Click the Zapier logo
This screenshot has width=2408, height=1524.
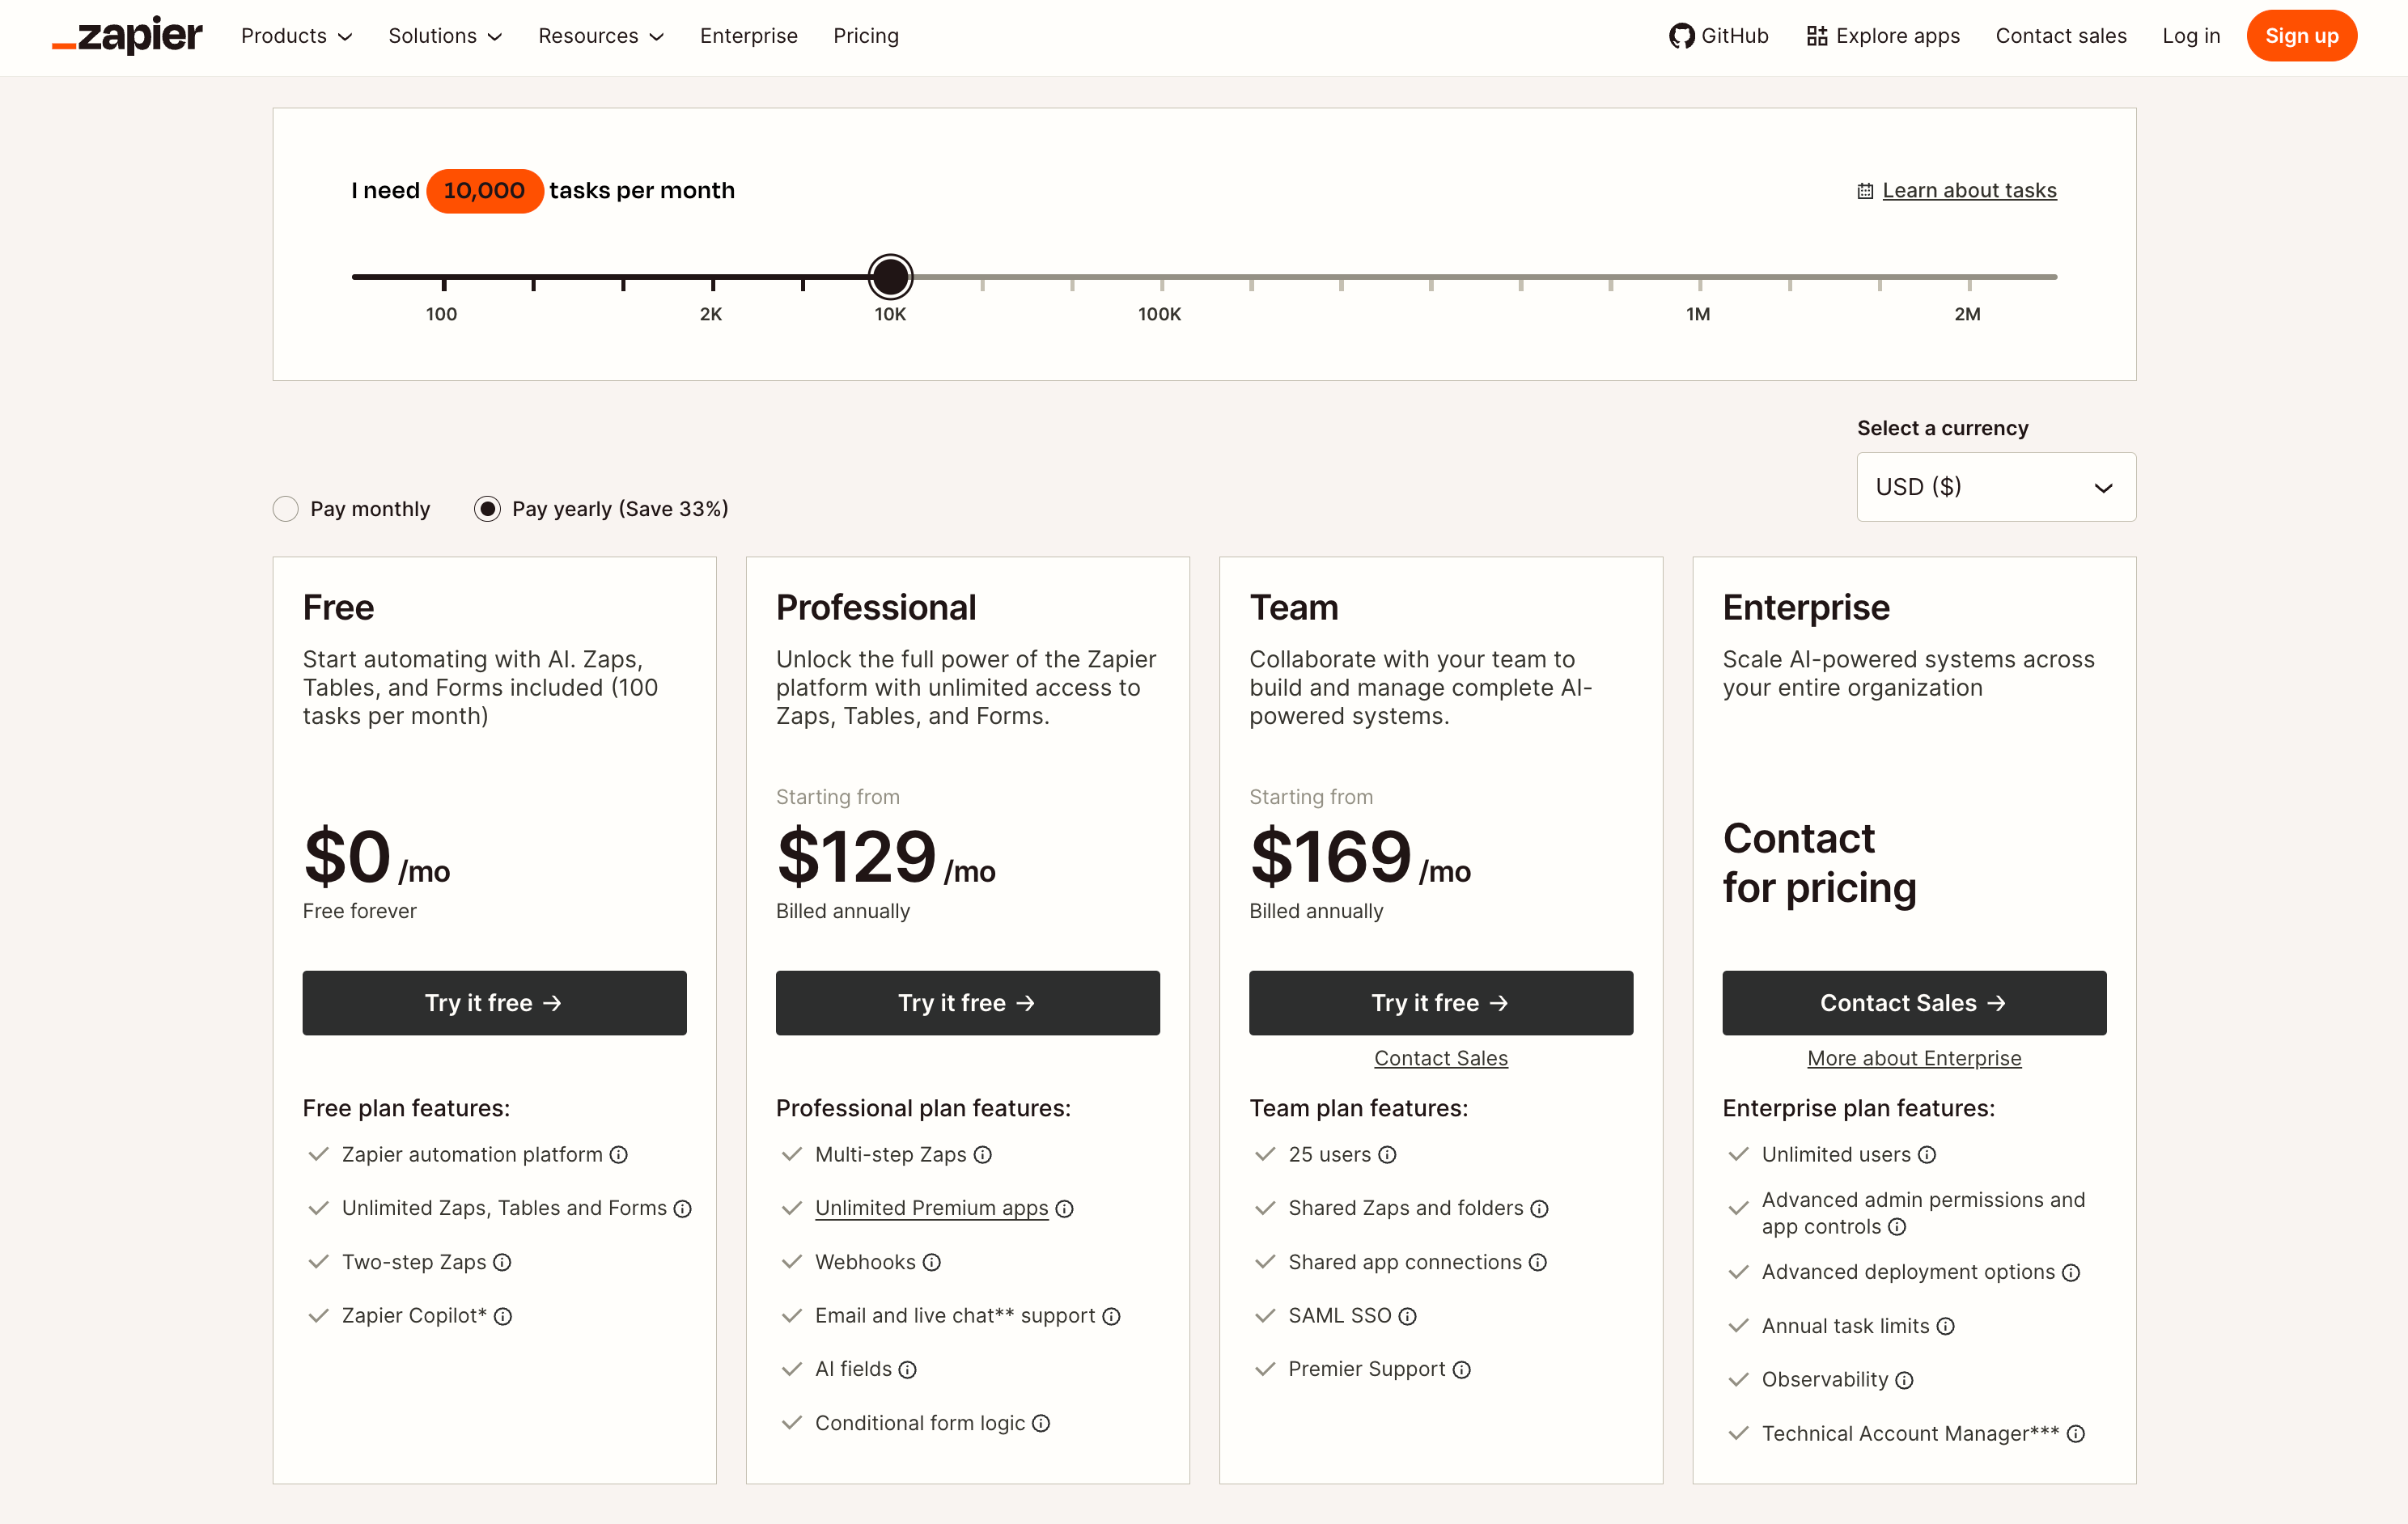click(x=127, y=36)
